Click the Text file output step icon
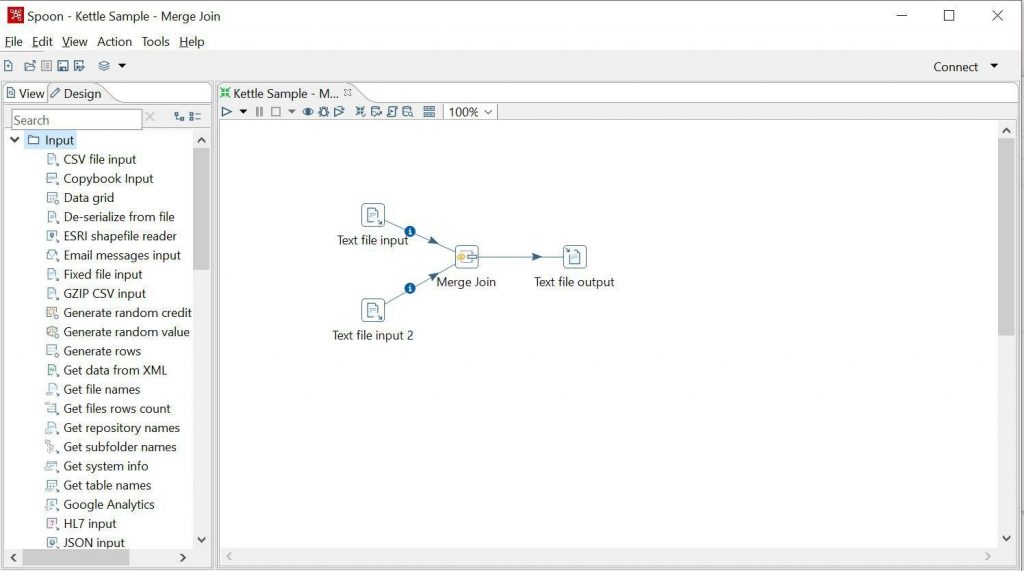This screenshot has width=1024, height=571. [574, 257]
